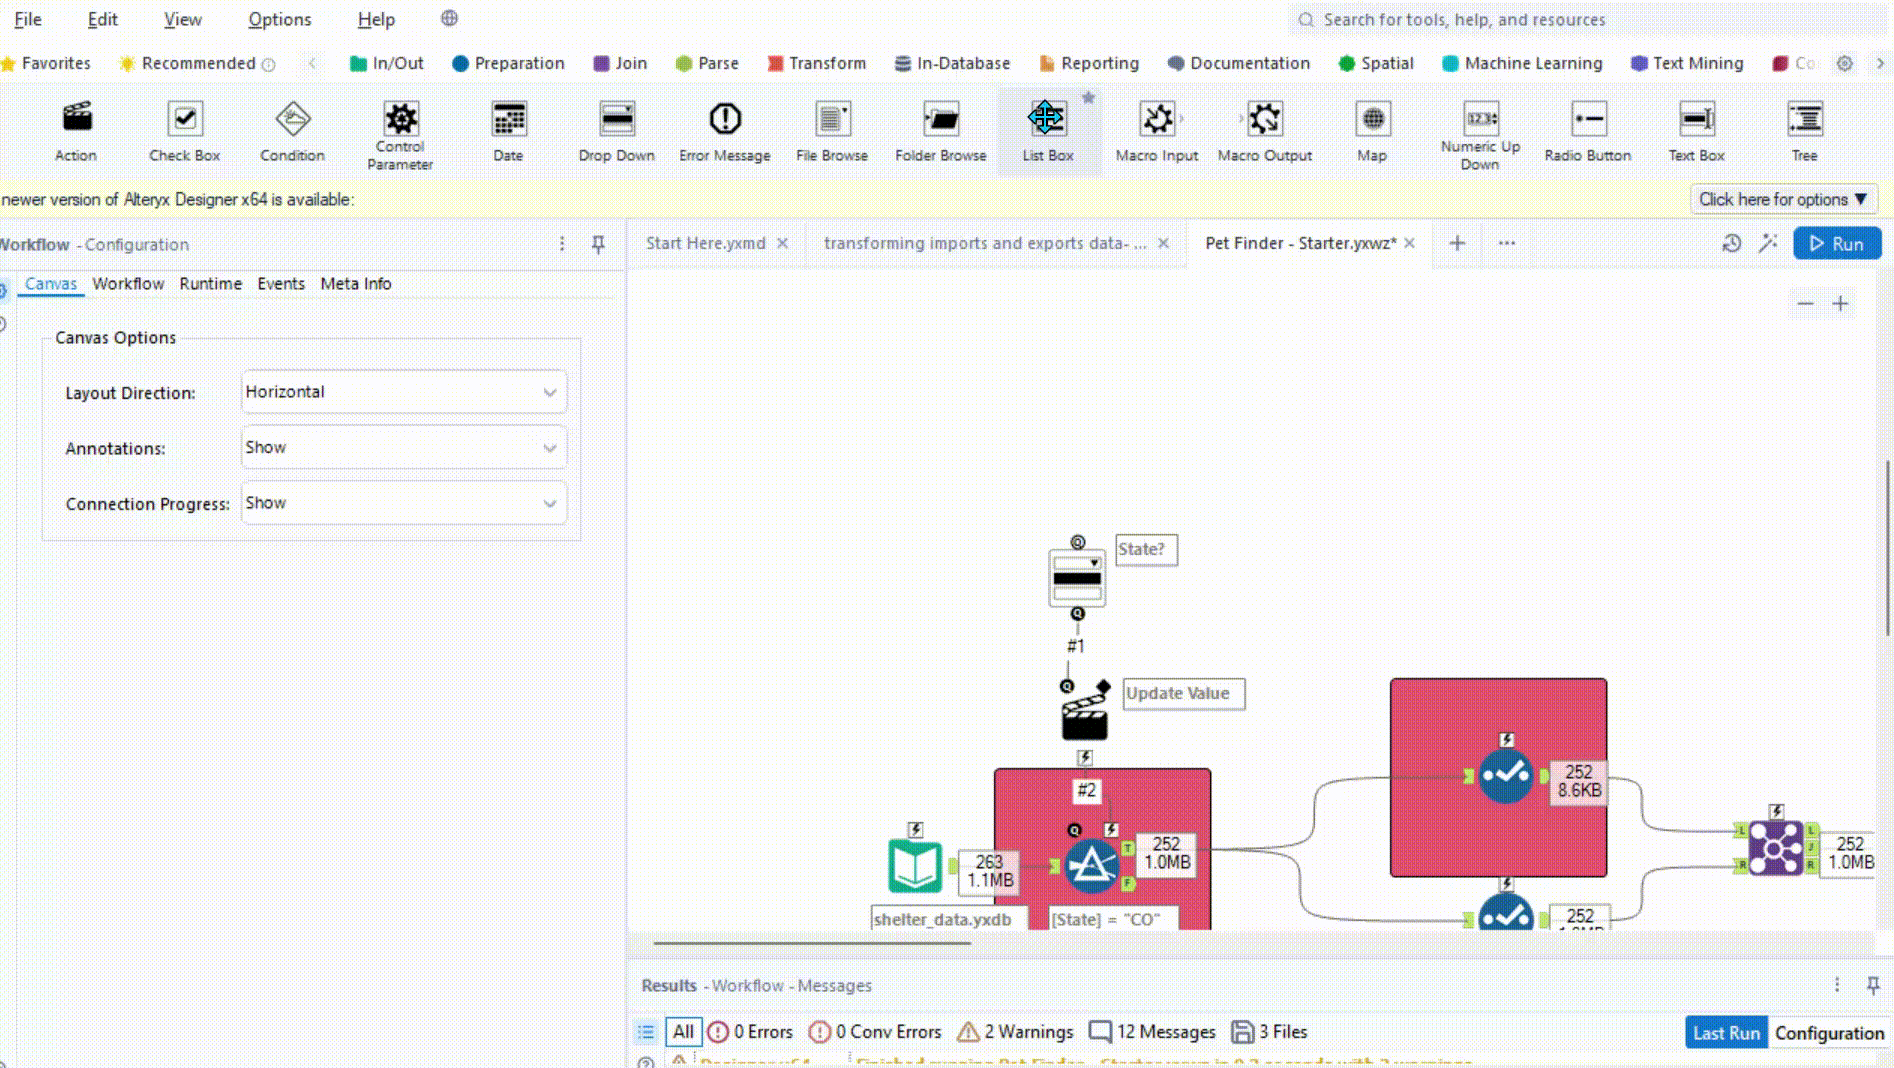Select the Map tool icon

click(x=1373, y=118)
